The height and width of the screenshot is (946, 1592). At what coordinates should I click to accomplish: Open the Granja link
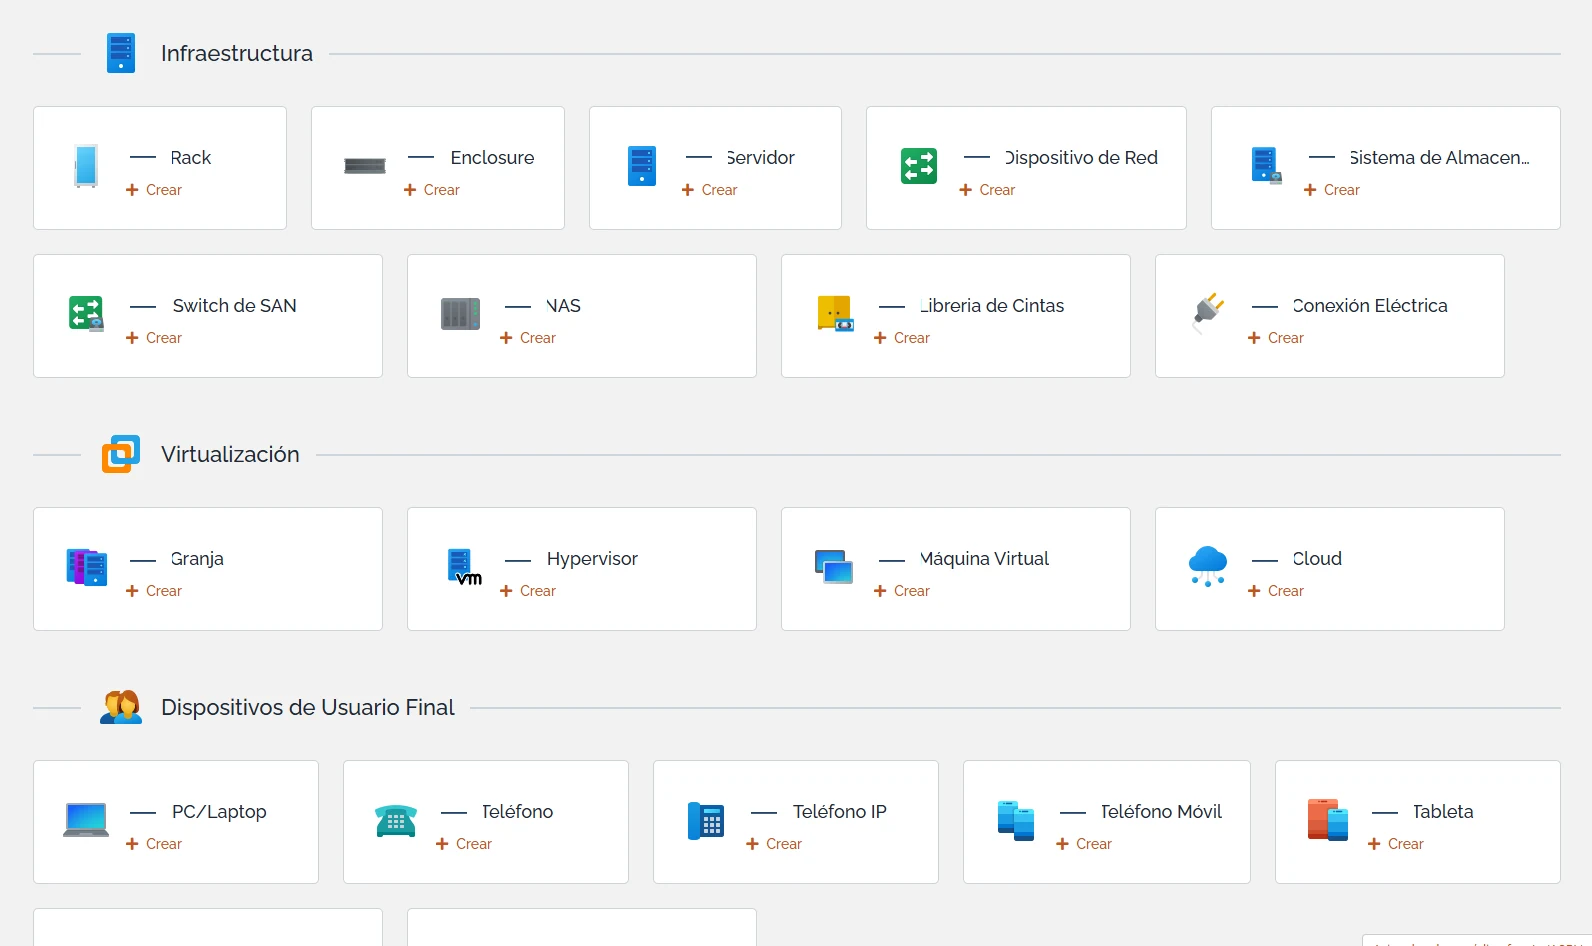(x=197, y=558)
